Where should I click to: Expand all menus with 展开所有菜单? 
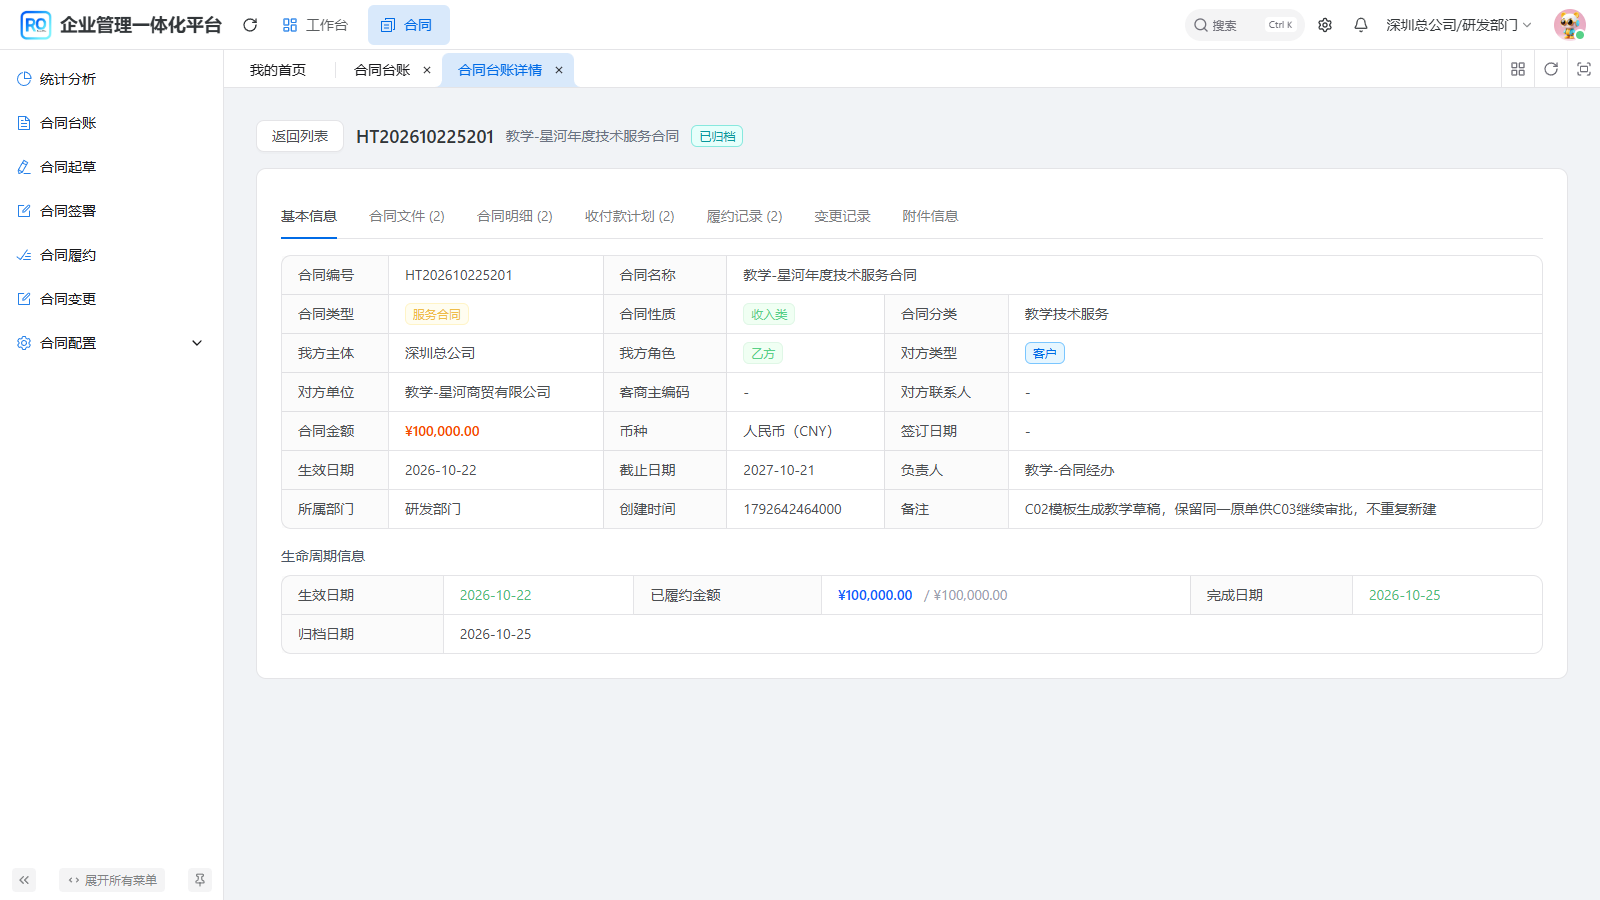point(112,880)
